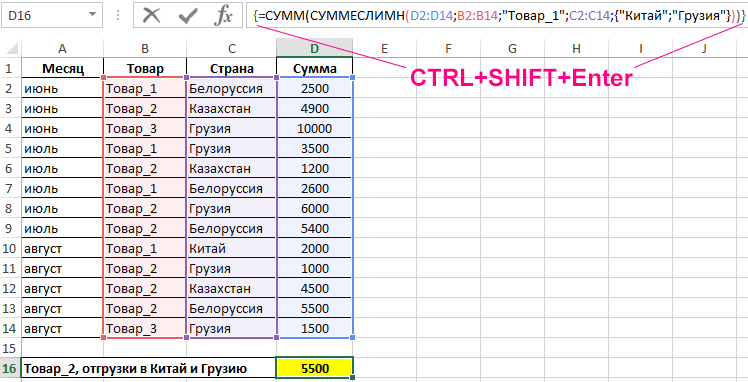This screenshot has height=382, width=748.
Task: Select row 5 header
Action: pos(10,148)
